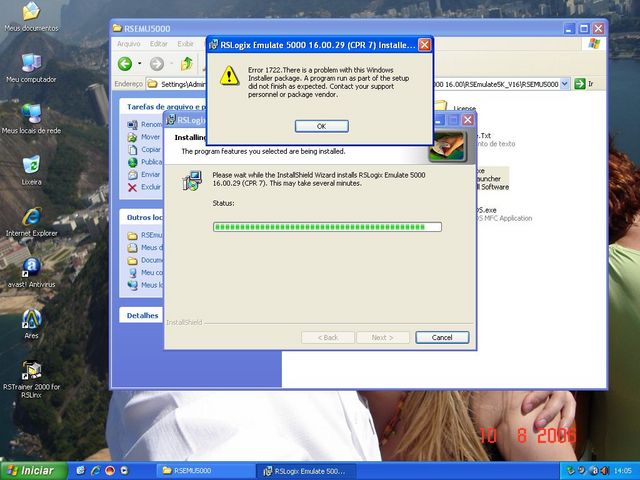Switch to RSLogix Emulate 500... taskbar button
The height and width of the screenshot is (480, 640).
(x=306, y=471)
